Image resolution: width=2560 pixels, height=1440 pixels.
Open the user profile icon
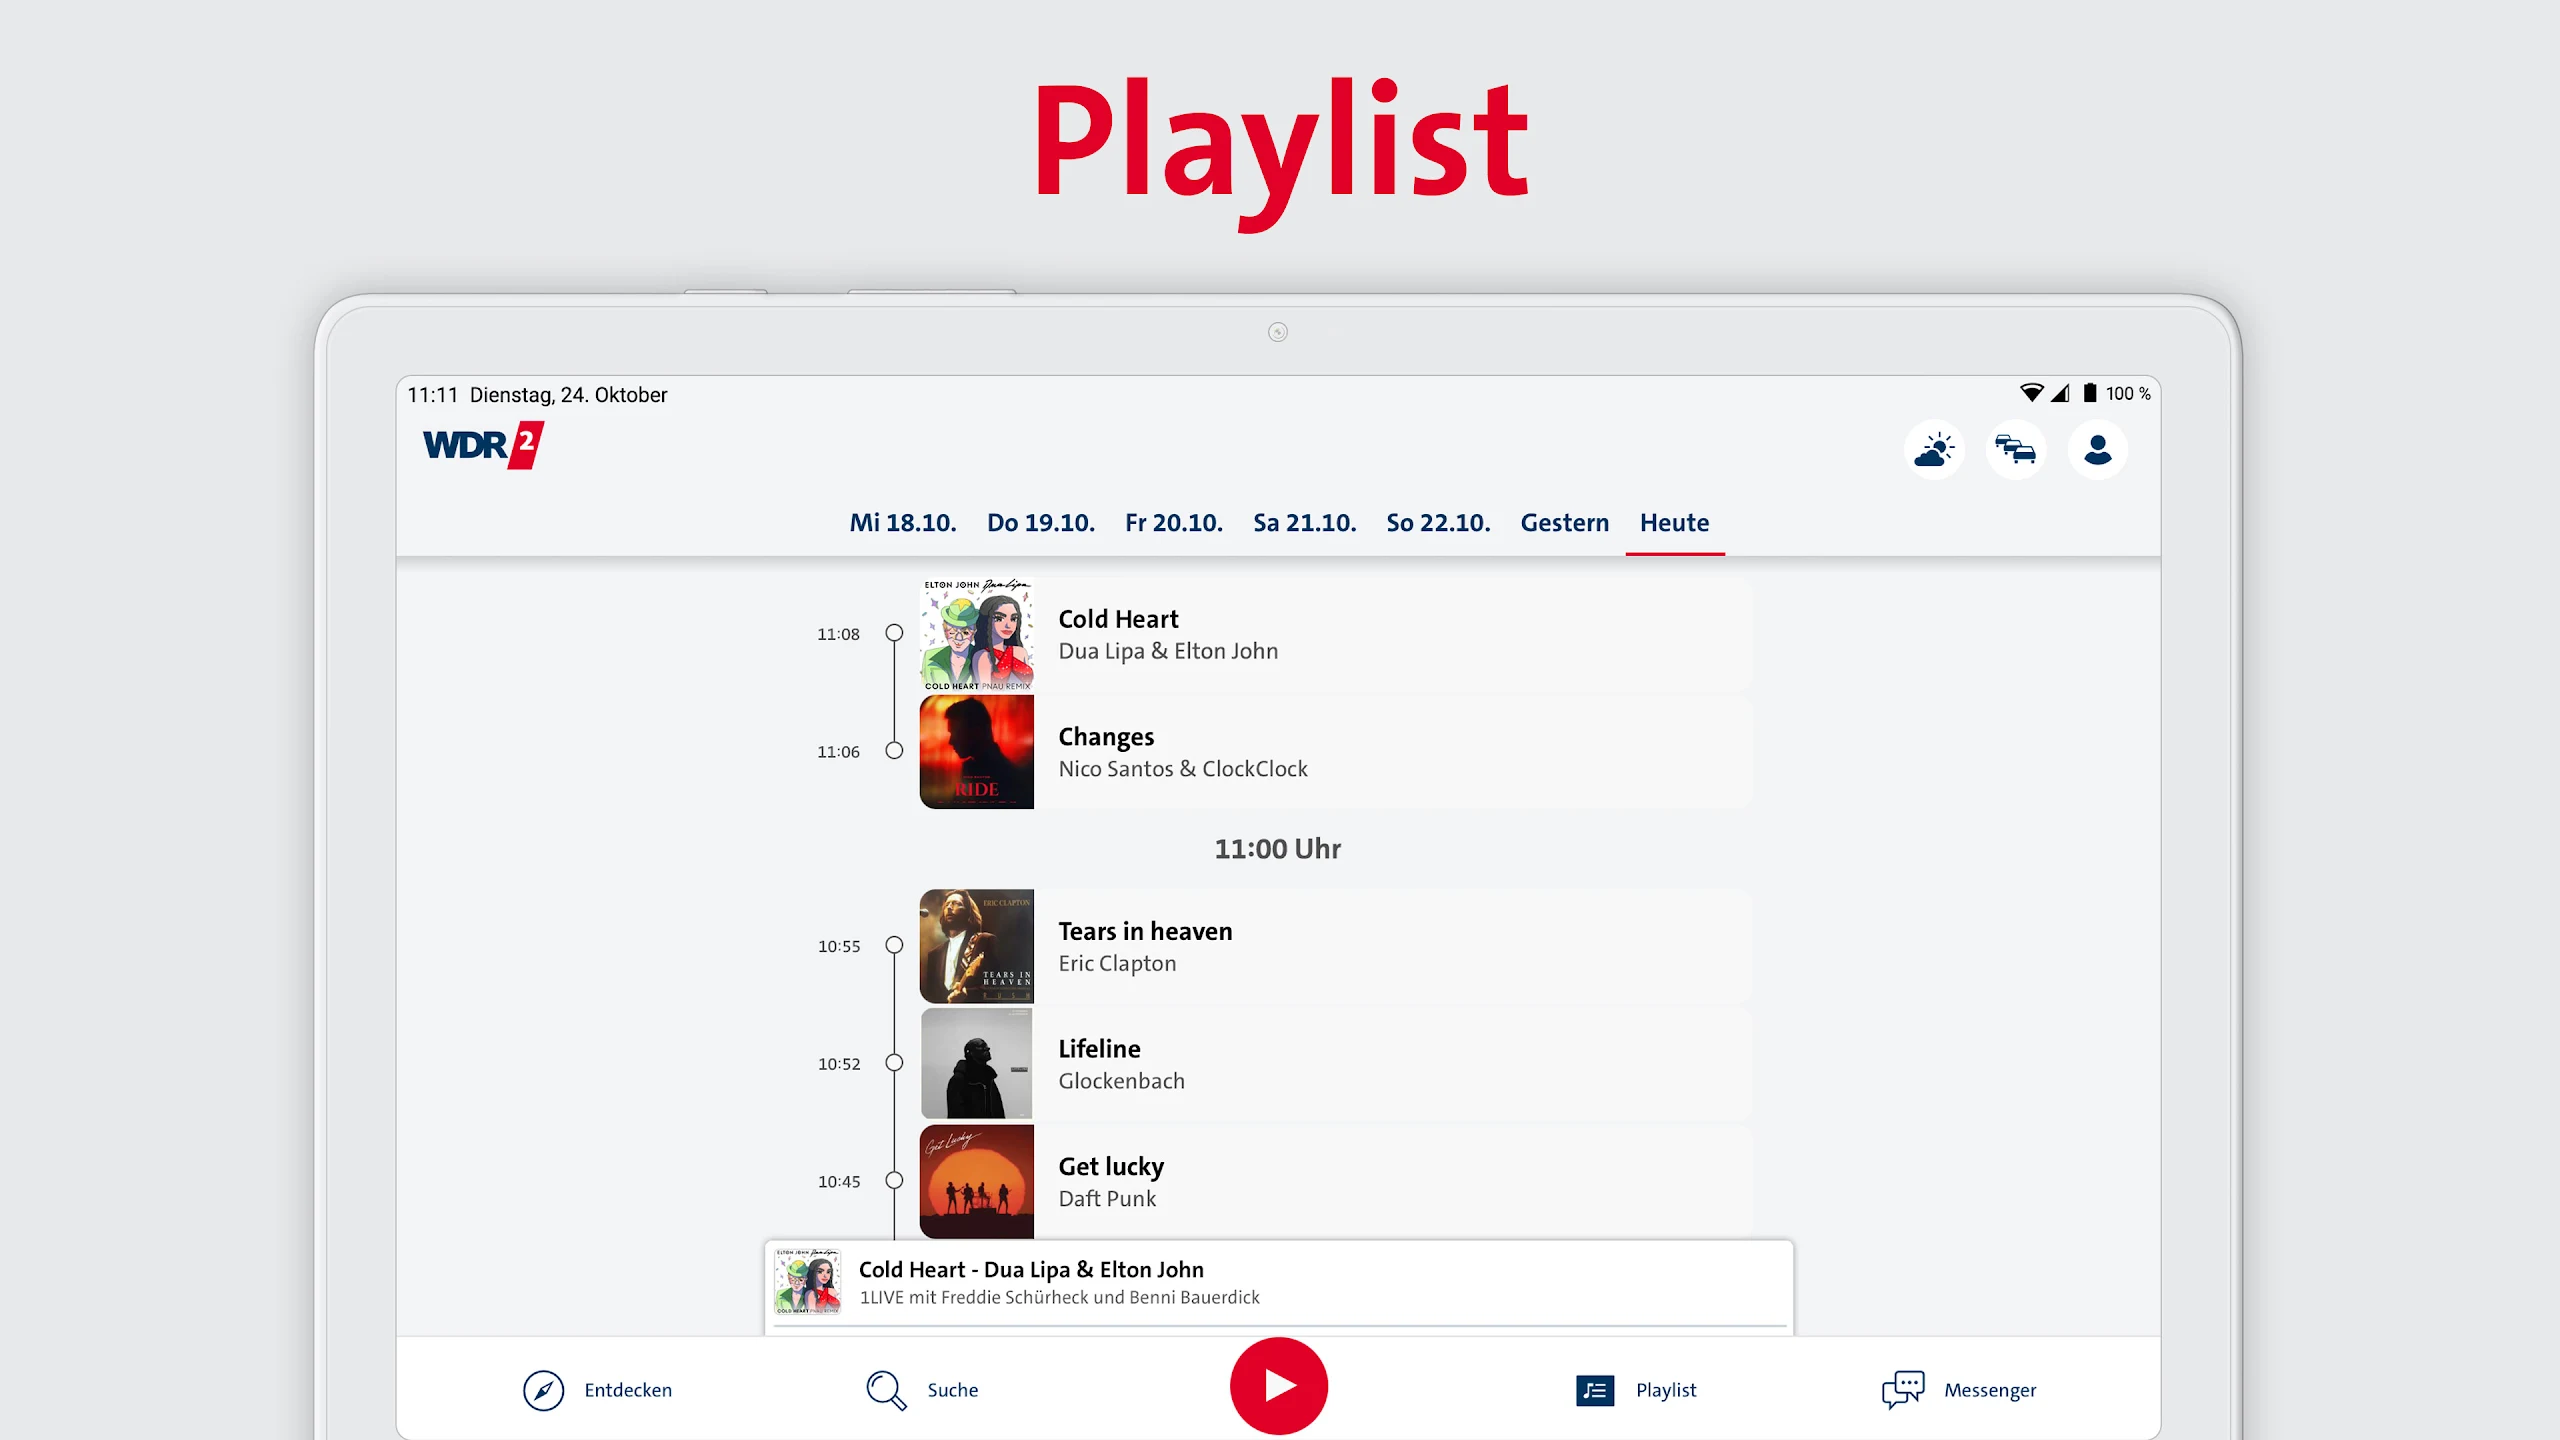click(x=2097, y=450)
